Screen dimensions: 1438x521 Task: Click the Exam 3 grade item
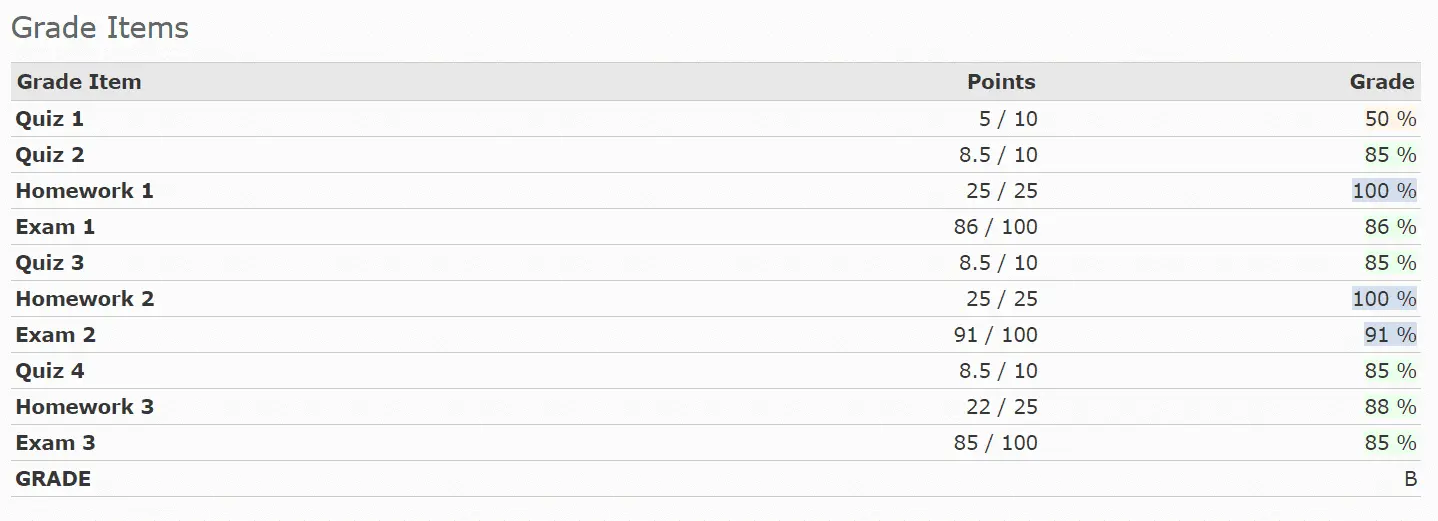point(55,443)
